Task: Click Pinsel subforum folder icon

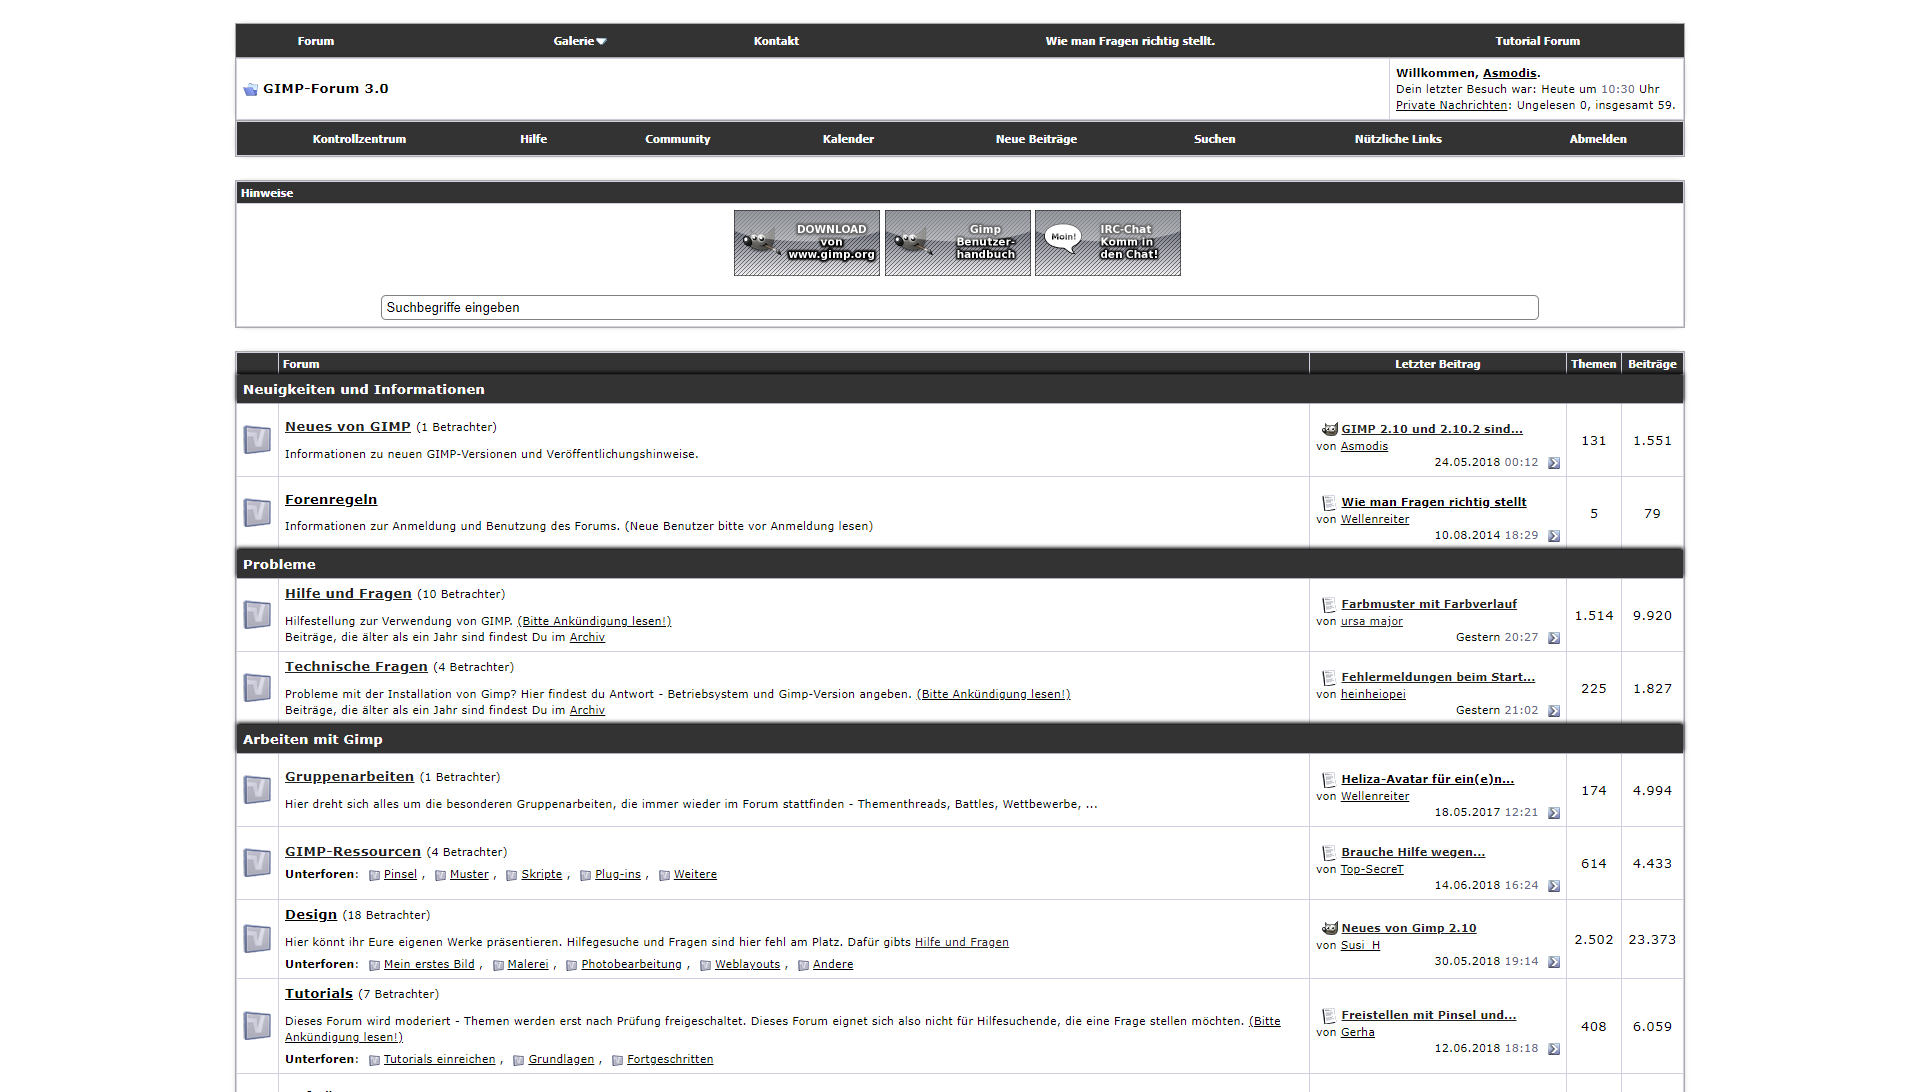Action: point(374,875)
